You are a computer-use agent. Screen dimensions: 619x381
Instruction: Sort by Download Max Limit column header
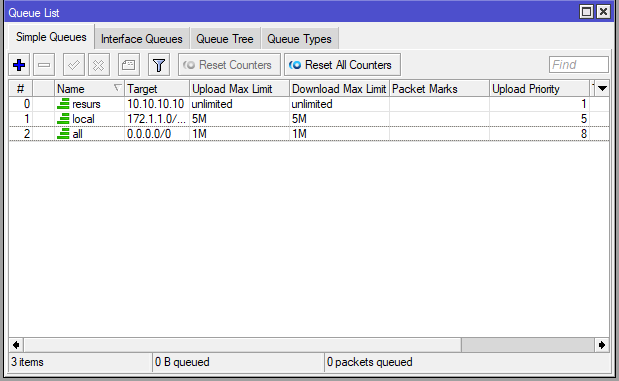coord(339,89)
